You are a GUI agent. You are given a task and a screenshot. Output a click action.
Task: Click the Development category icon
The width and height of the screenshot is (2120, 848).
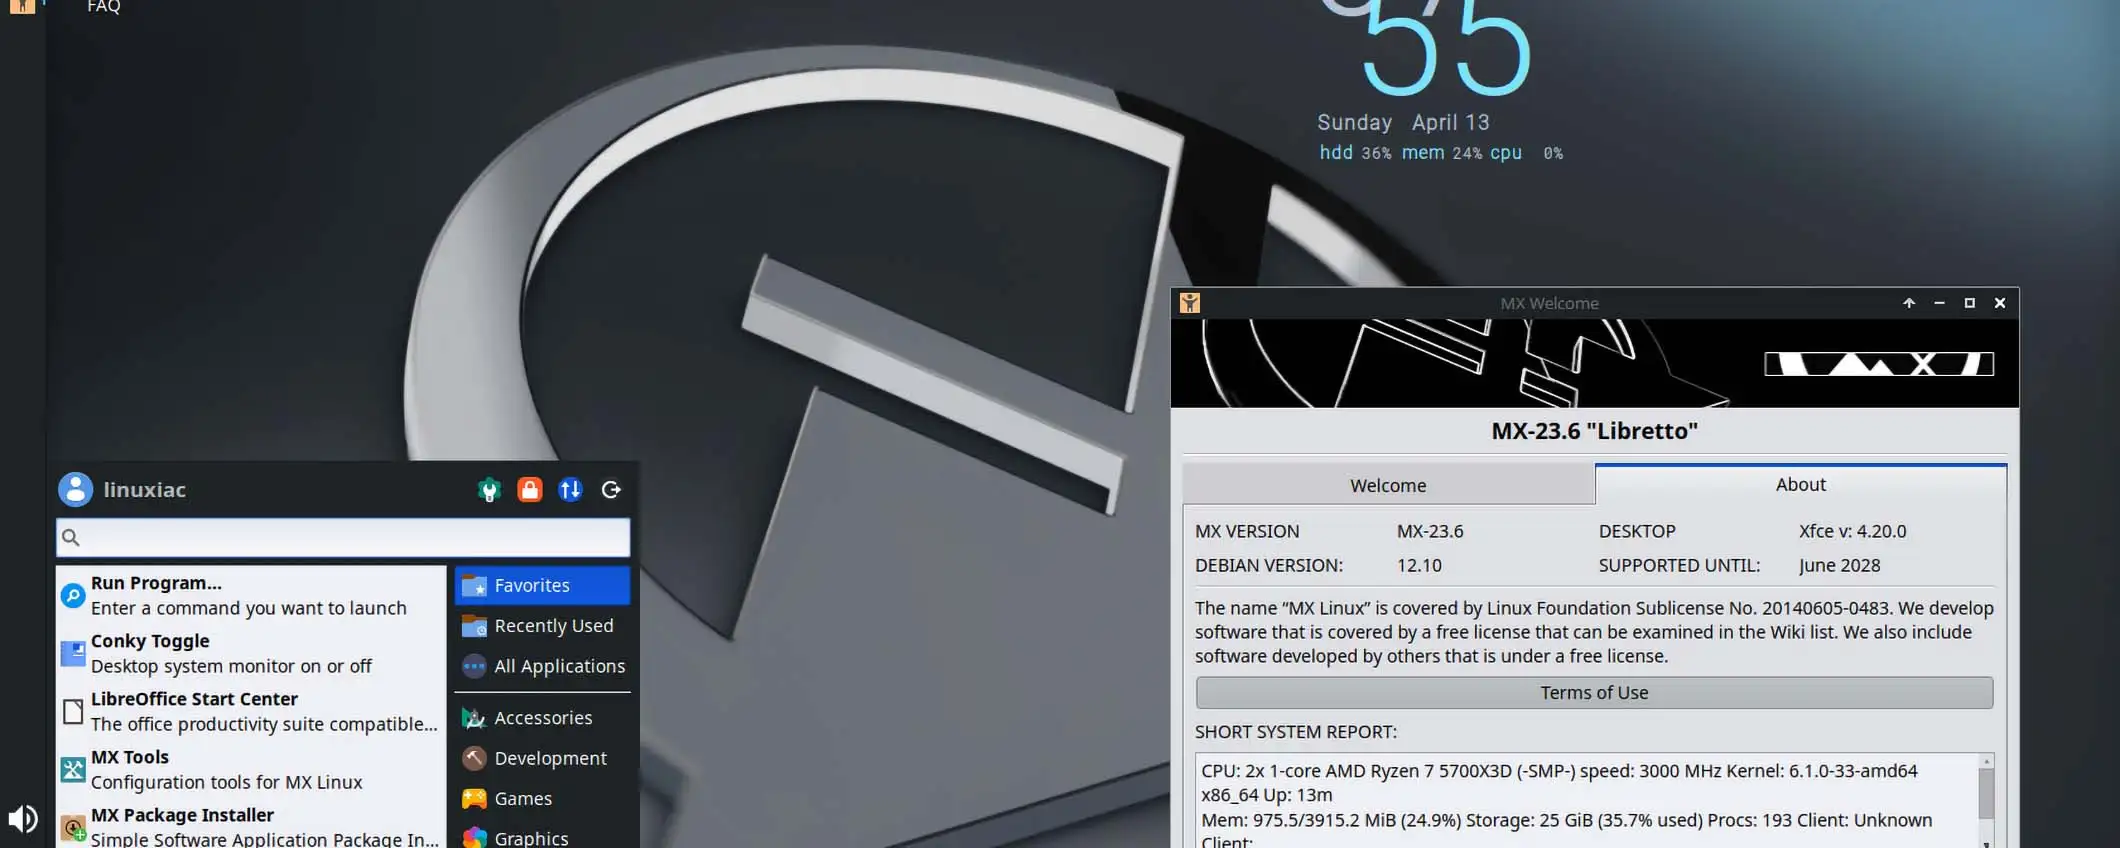(474, 758)
